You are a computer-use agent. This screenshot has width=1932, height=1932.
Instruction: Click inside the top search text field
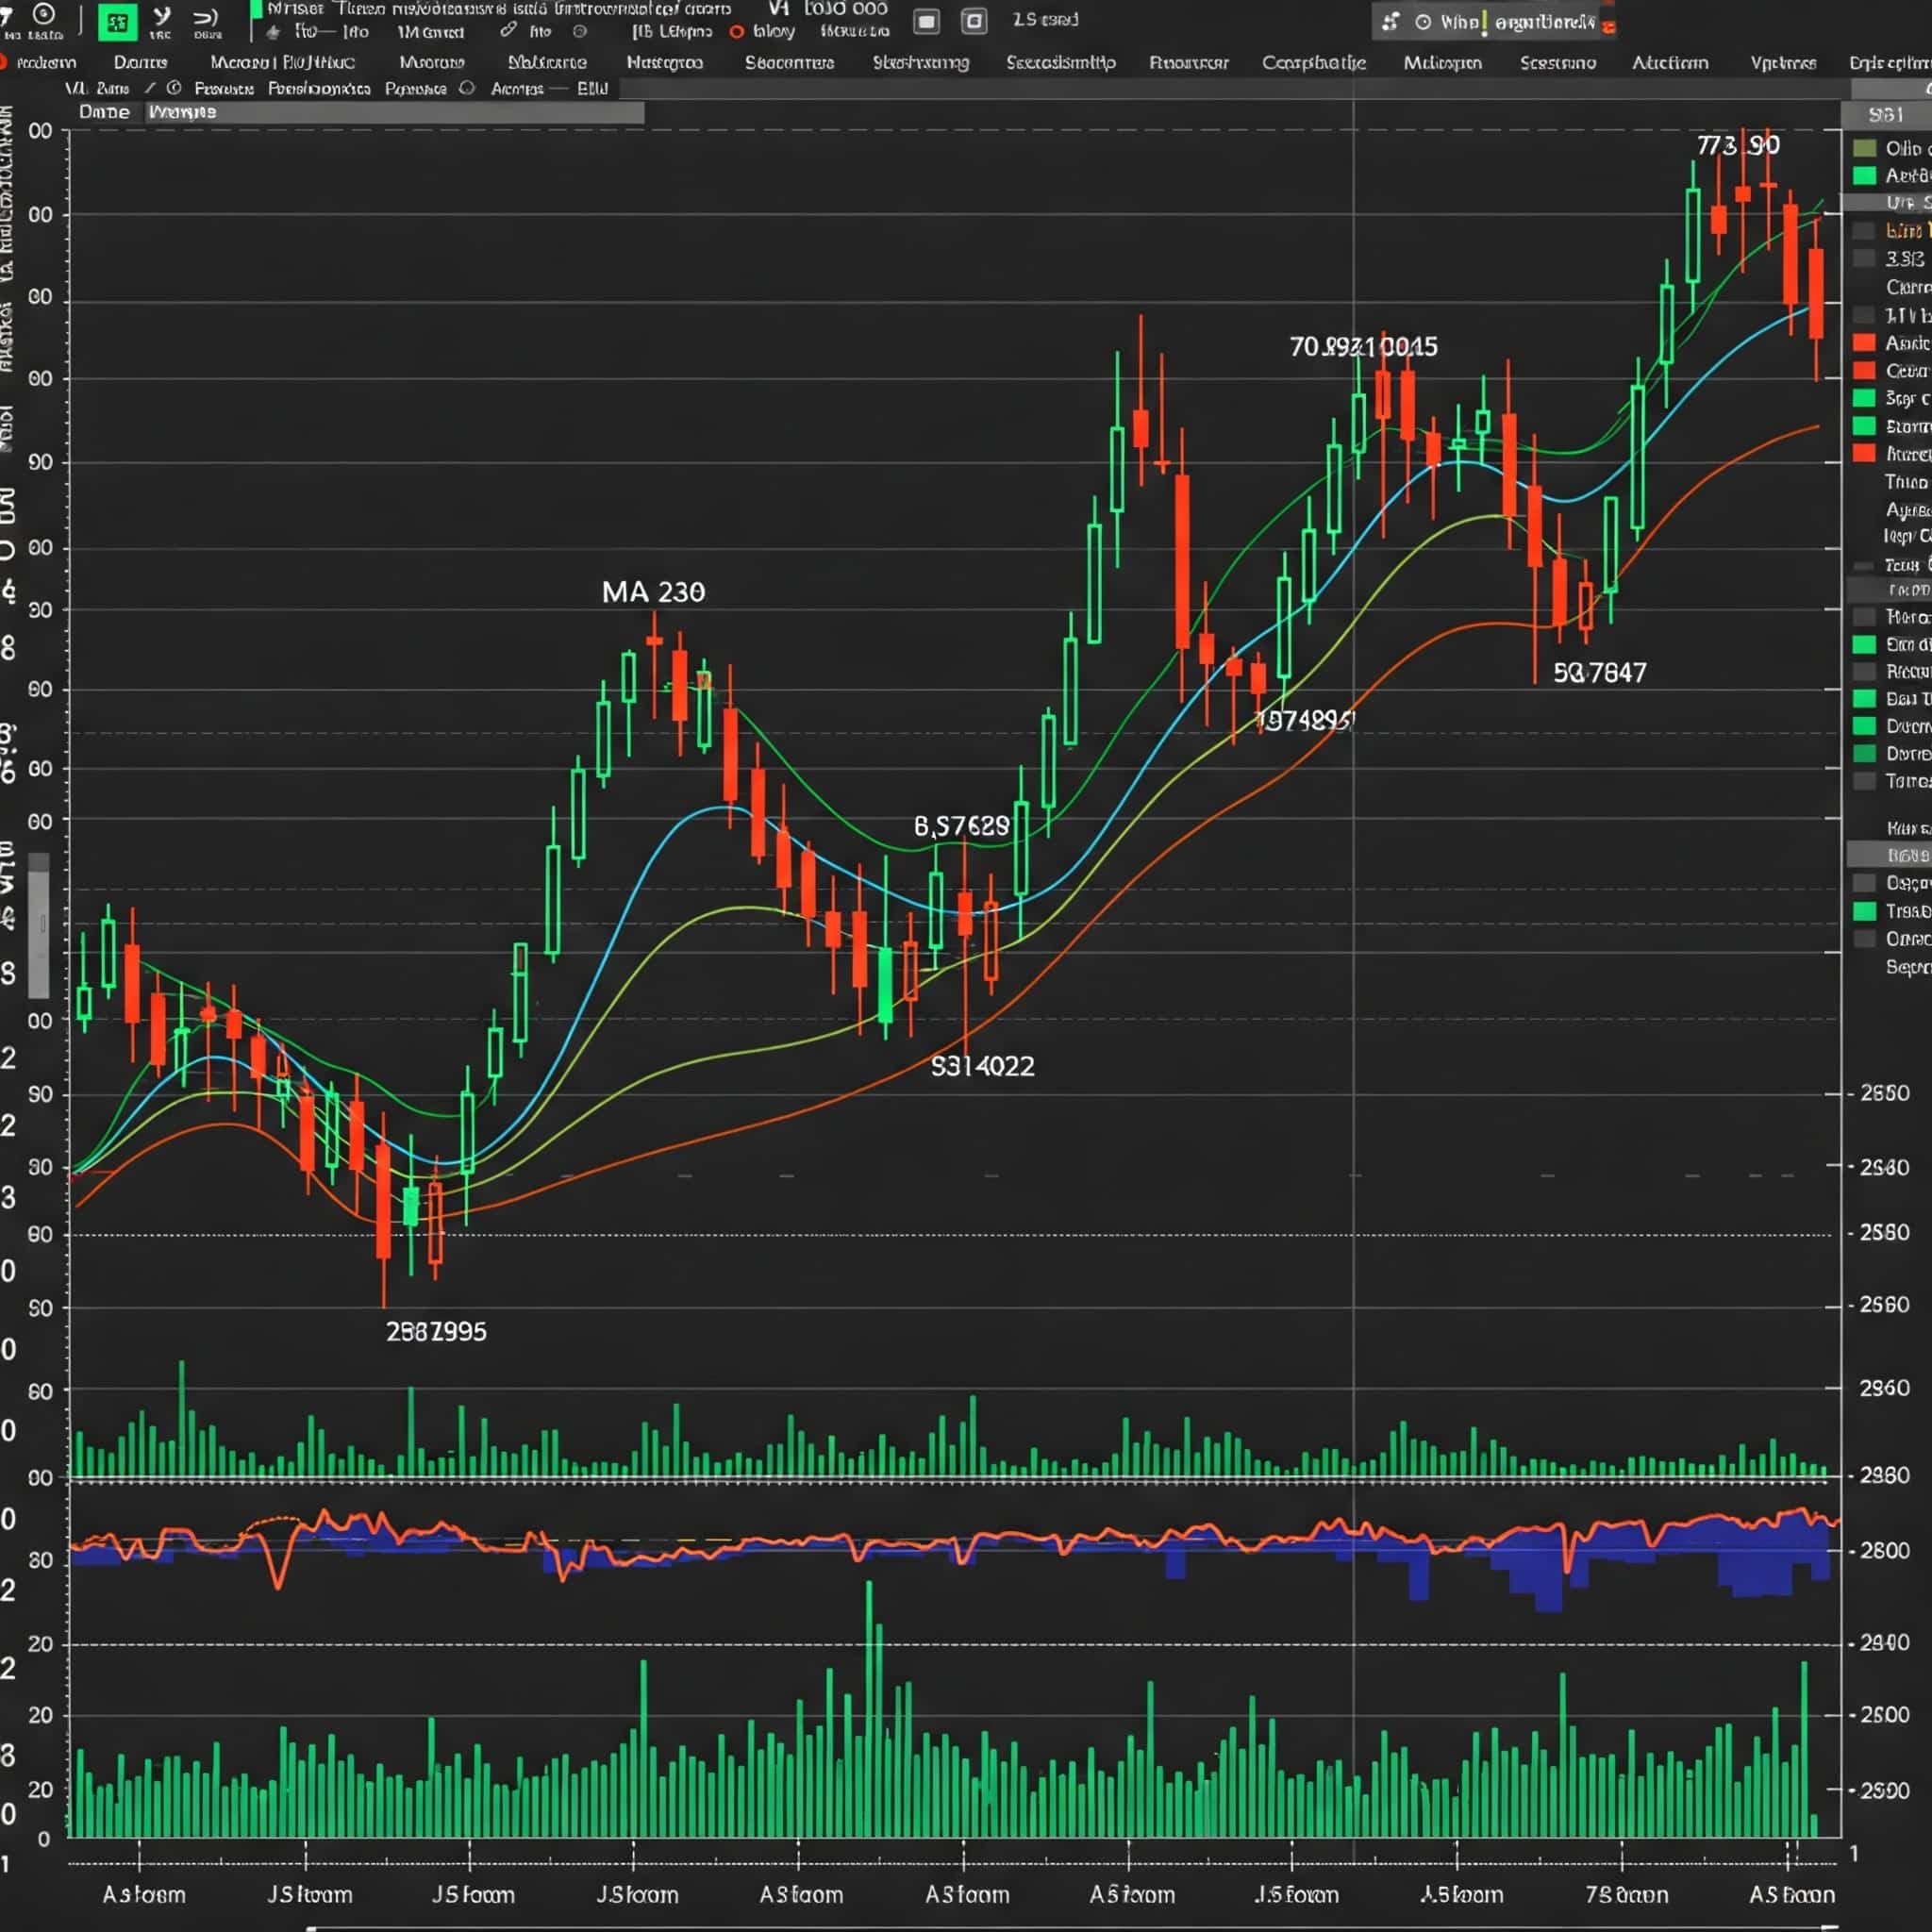pyautogui.click(x=1495, y=21)
